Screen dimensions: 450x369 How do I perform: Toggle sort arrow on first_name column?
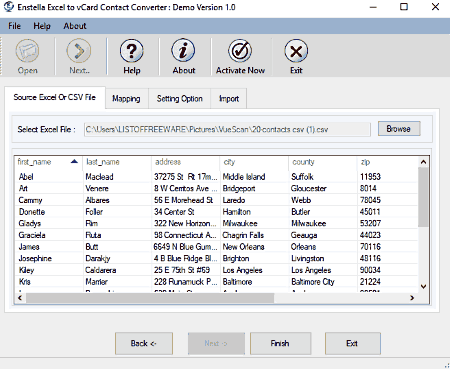[74, 162]
